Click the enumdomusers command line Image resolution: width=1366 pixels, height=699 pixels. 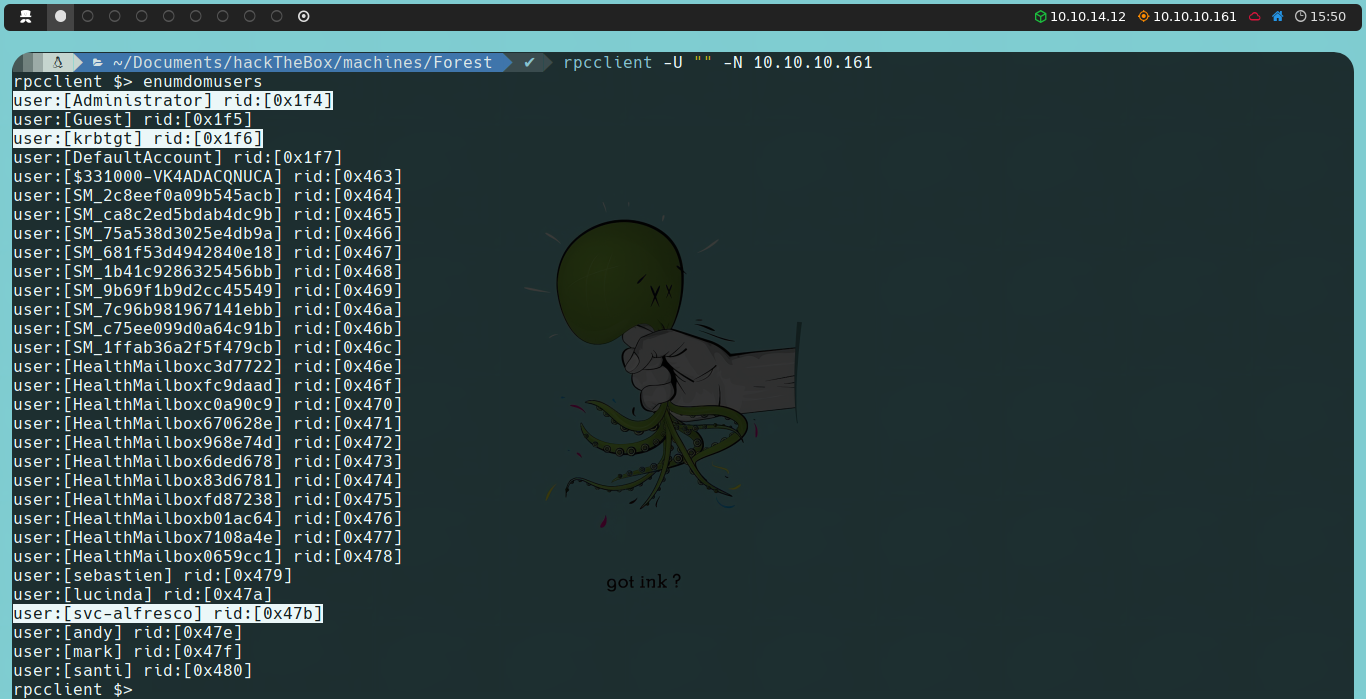138,81
